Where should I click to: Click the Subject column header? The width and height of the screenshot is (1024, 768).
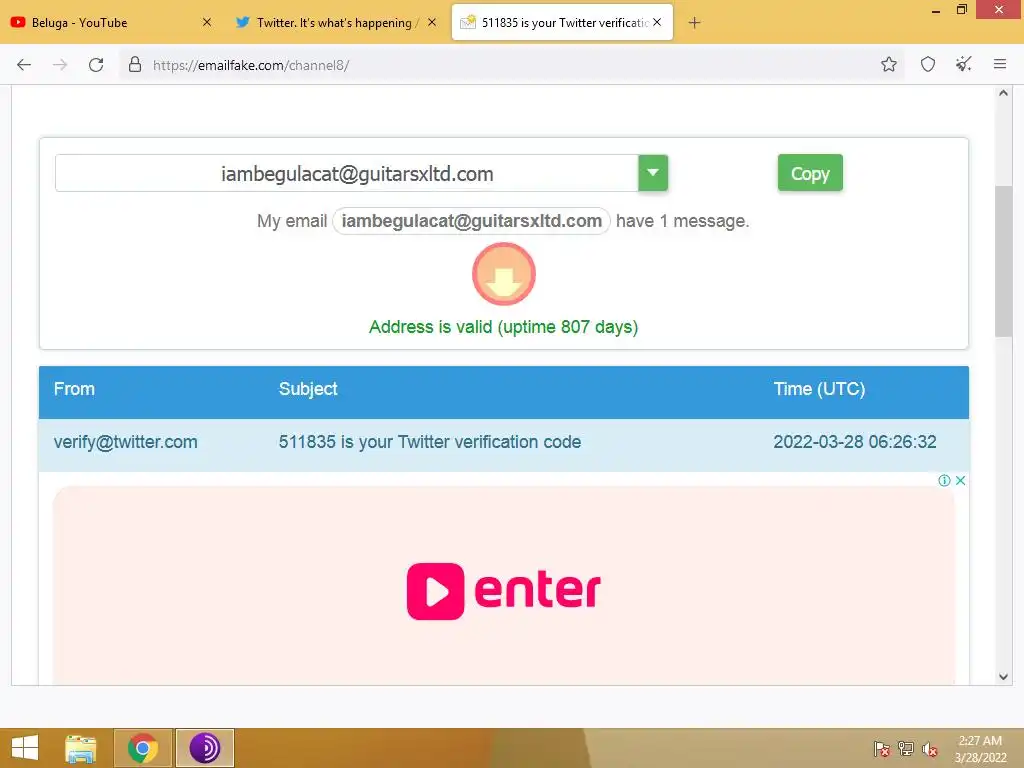pyautogui.click(x=308, y=389)
